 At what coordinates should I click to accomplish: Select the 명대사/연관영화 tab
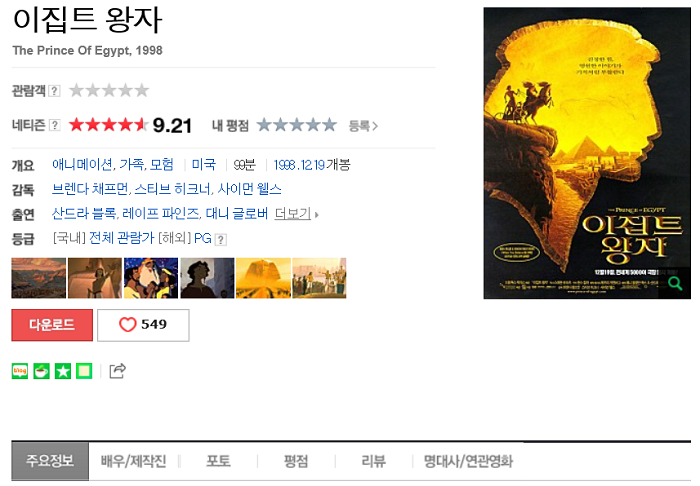click(x=468, y=461)
